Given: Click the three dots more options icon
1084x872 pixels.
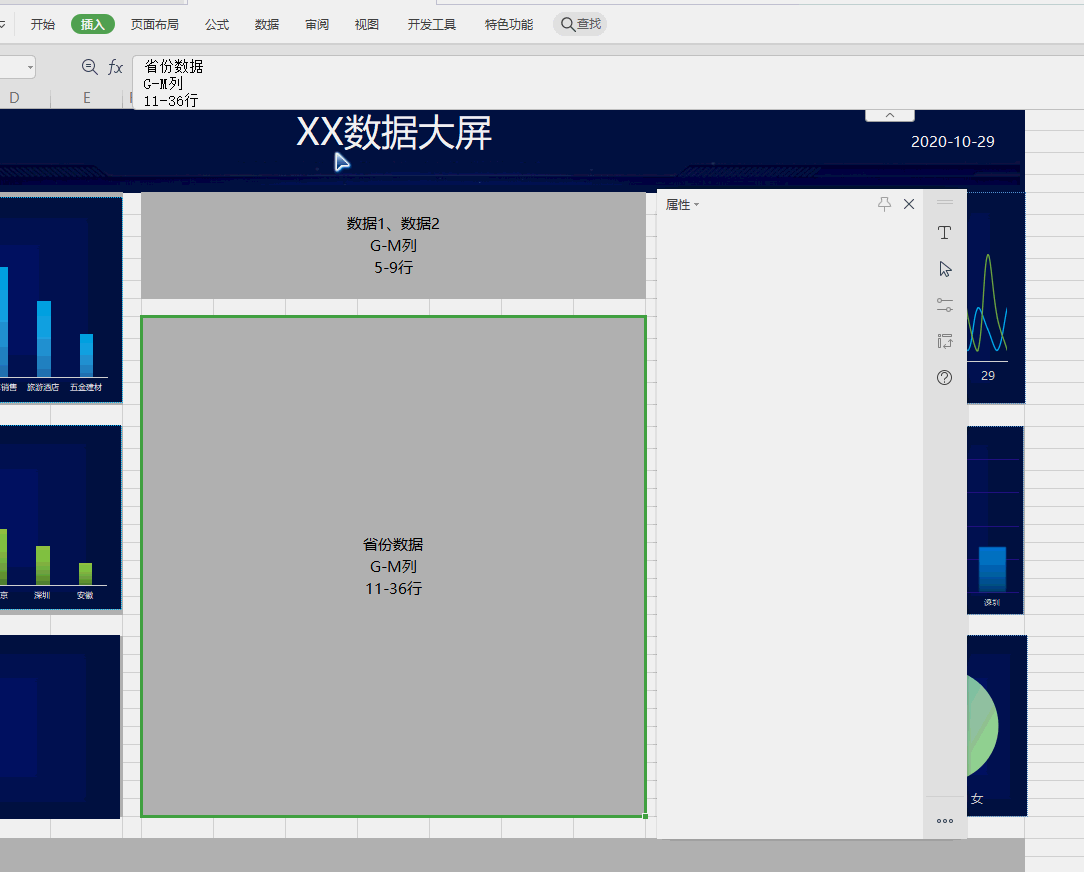Looking at the screenshot, I should pyautogui.click(x=945, y=821).
